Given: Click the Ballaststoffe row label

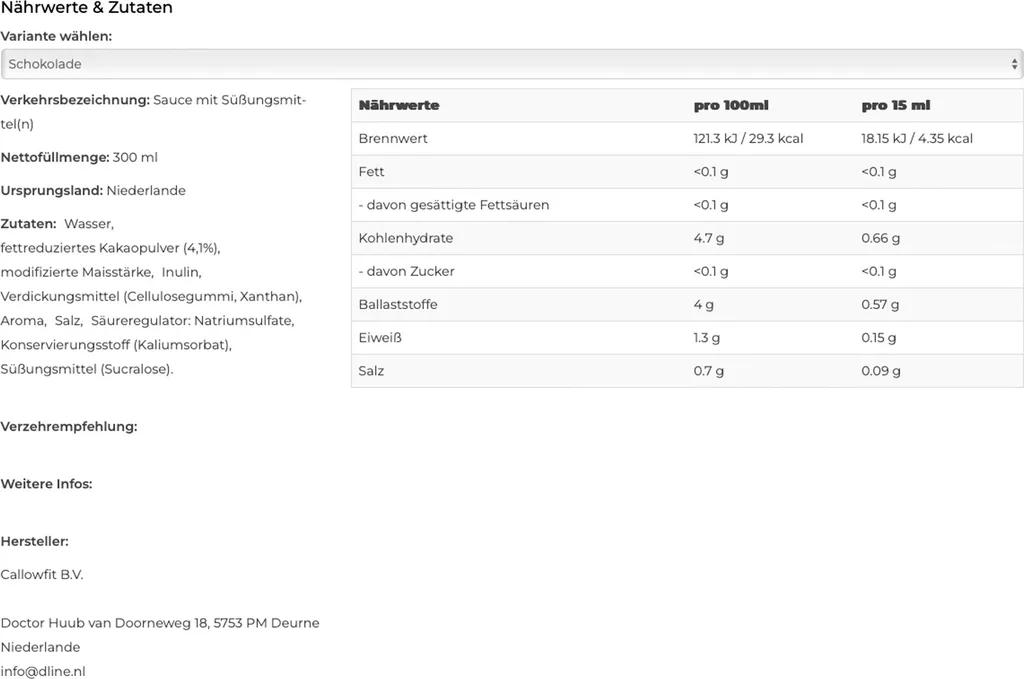Looking at the screenshot, I should click(x=398, y=305).
